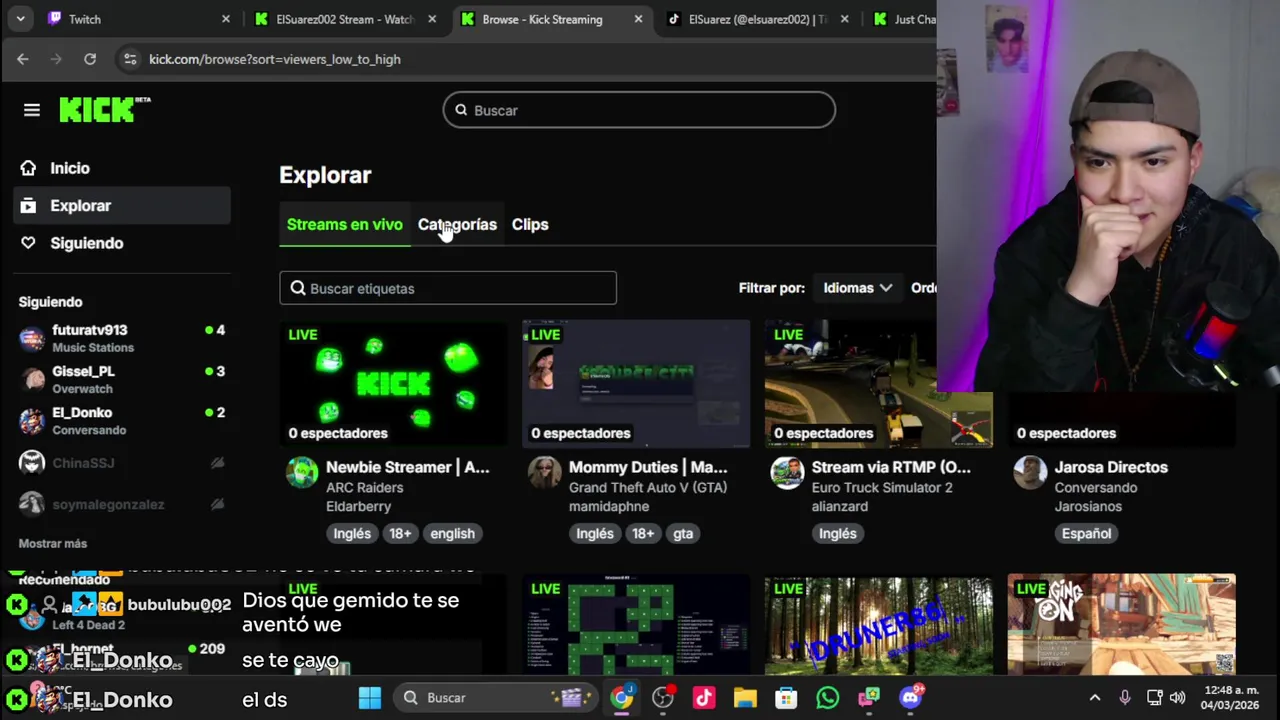The image size is (1280, 720).
Task: Close the Browse - Kick Streaming tab
Action: click(638, 19)
